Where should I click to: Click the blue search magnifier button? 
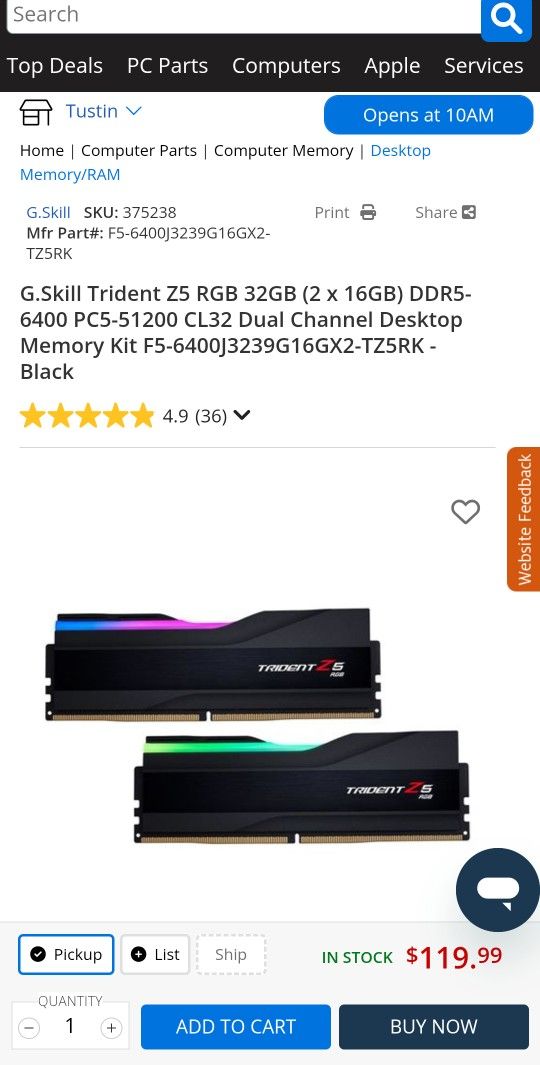pos(506,19)
